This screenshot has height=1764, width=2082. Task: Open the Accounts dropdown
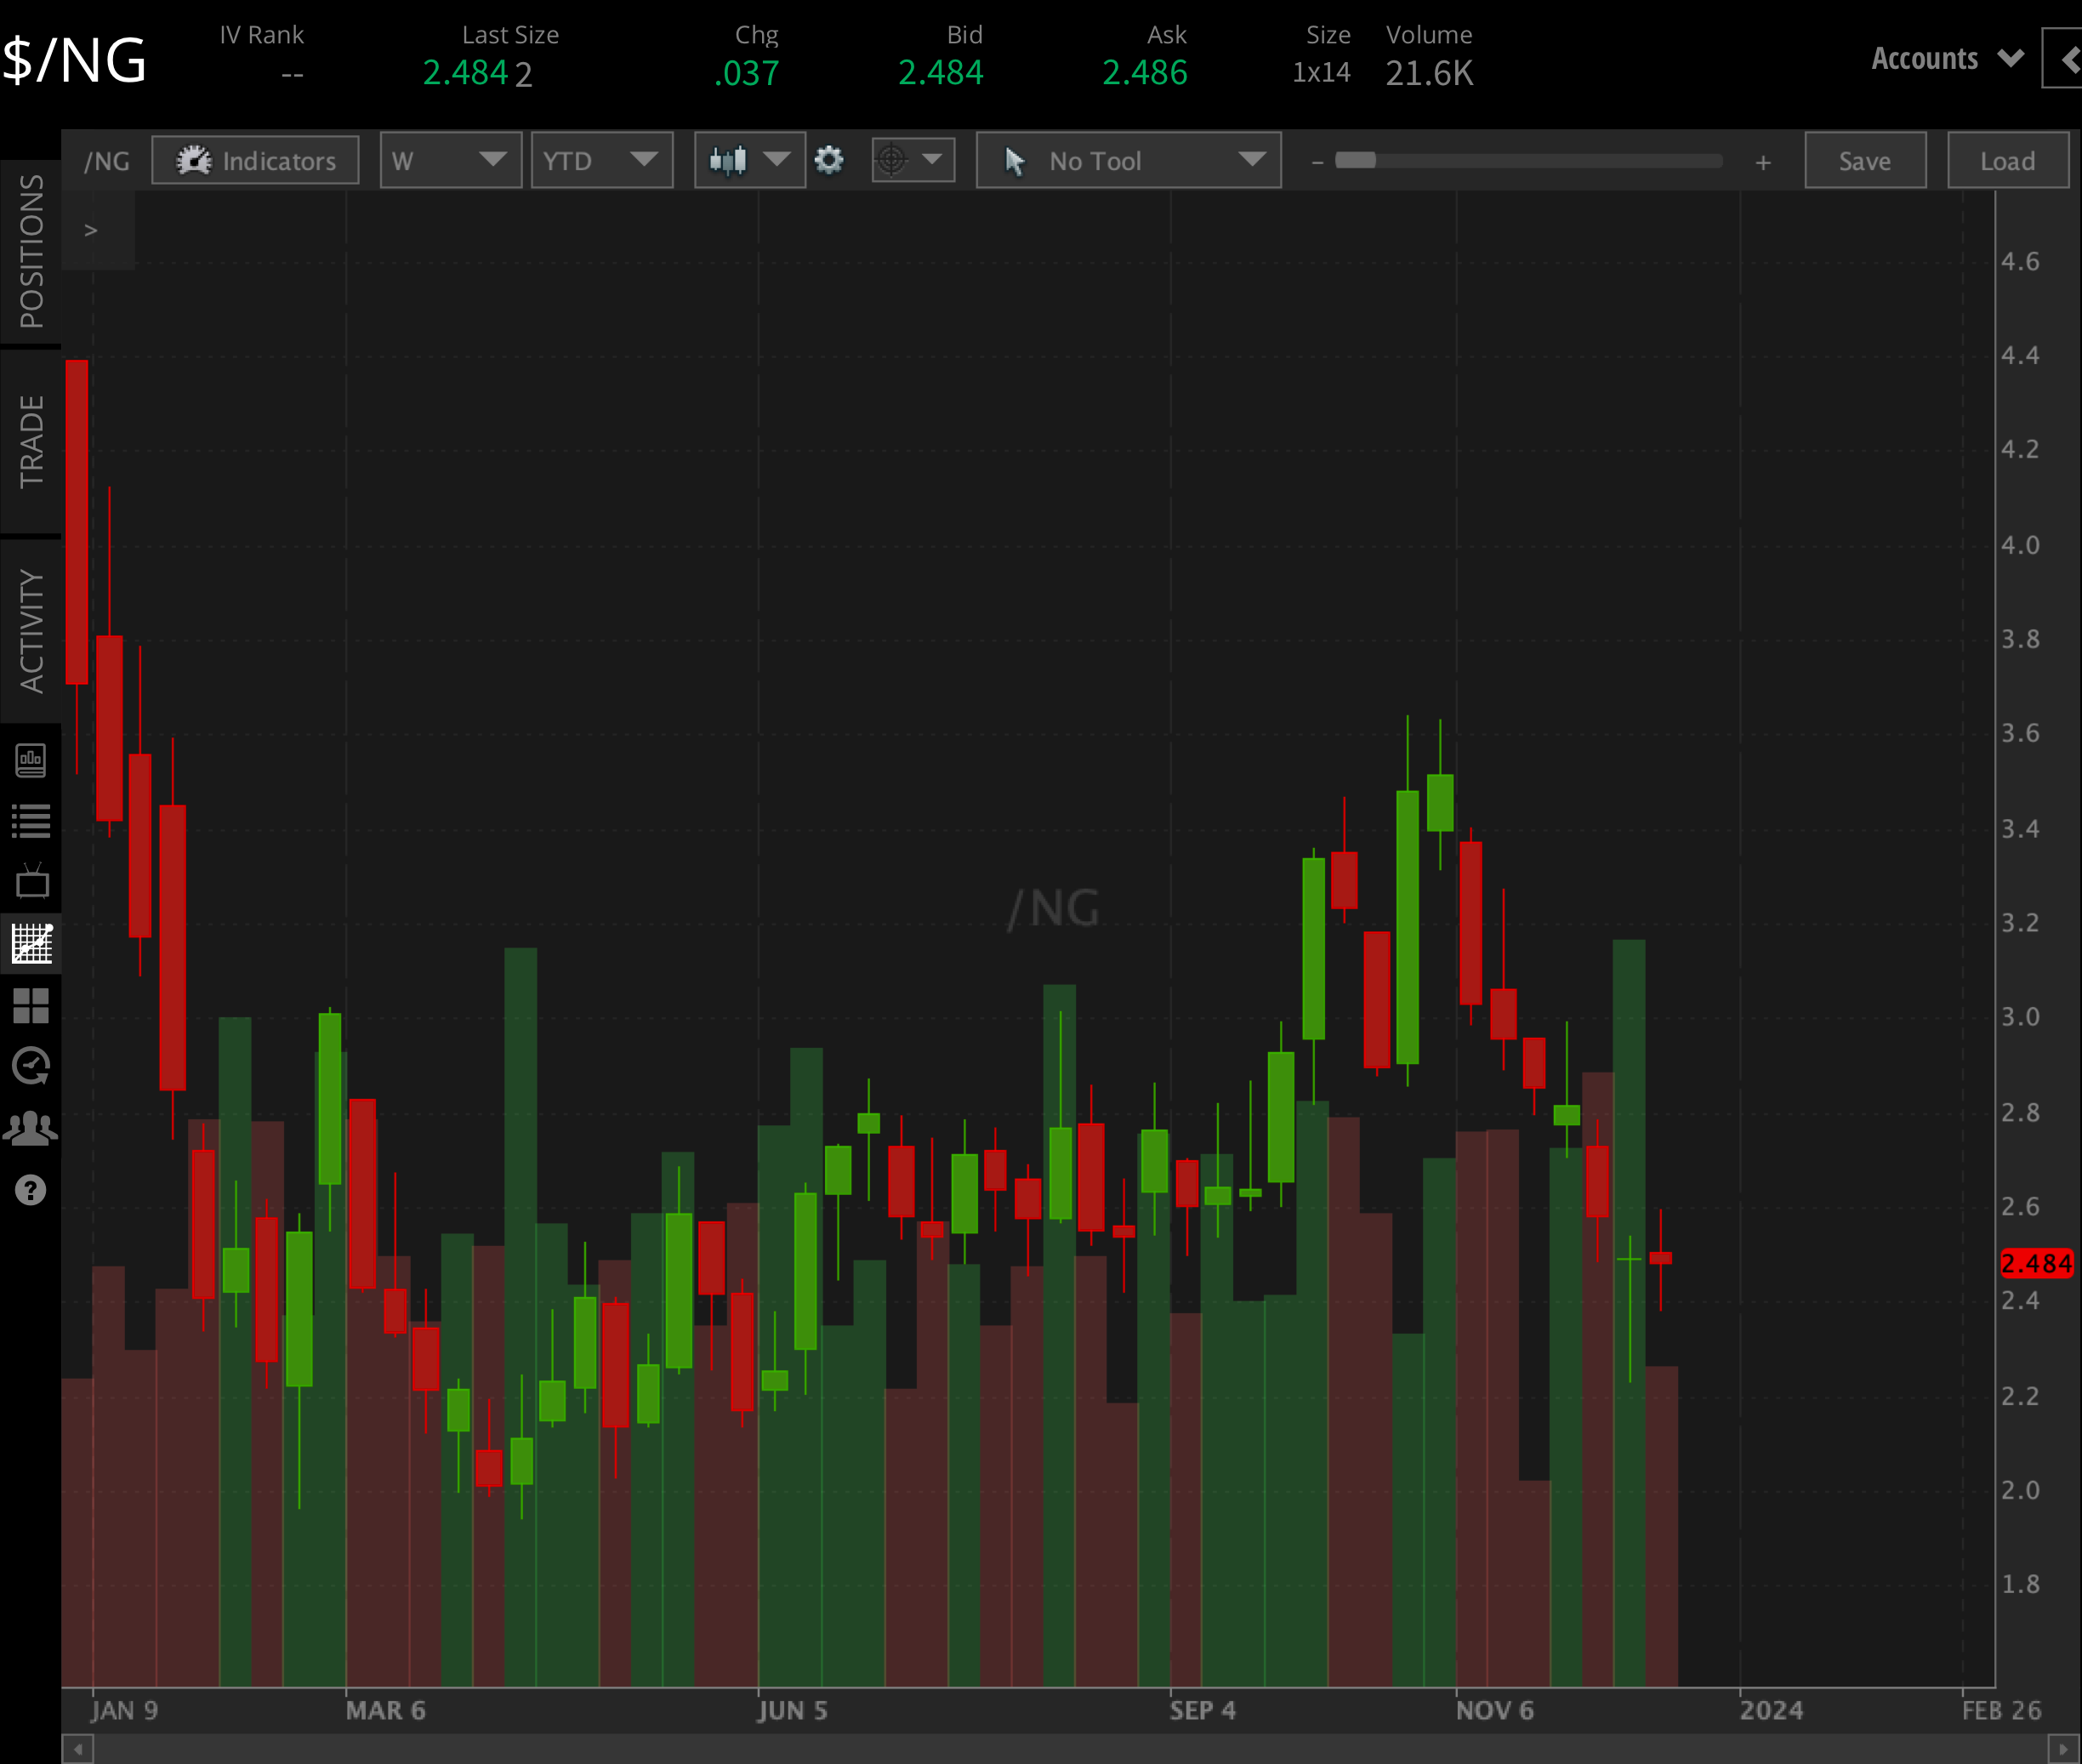[1948, 59]
